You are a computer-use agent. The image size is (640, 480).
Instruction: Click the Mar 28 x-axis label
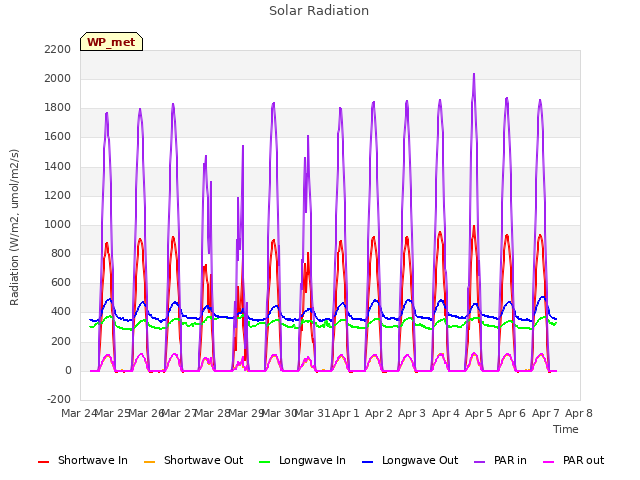(213, 413)
